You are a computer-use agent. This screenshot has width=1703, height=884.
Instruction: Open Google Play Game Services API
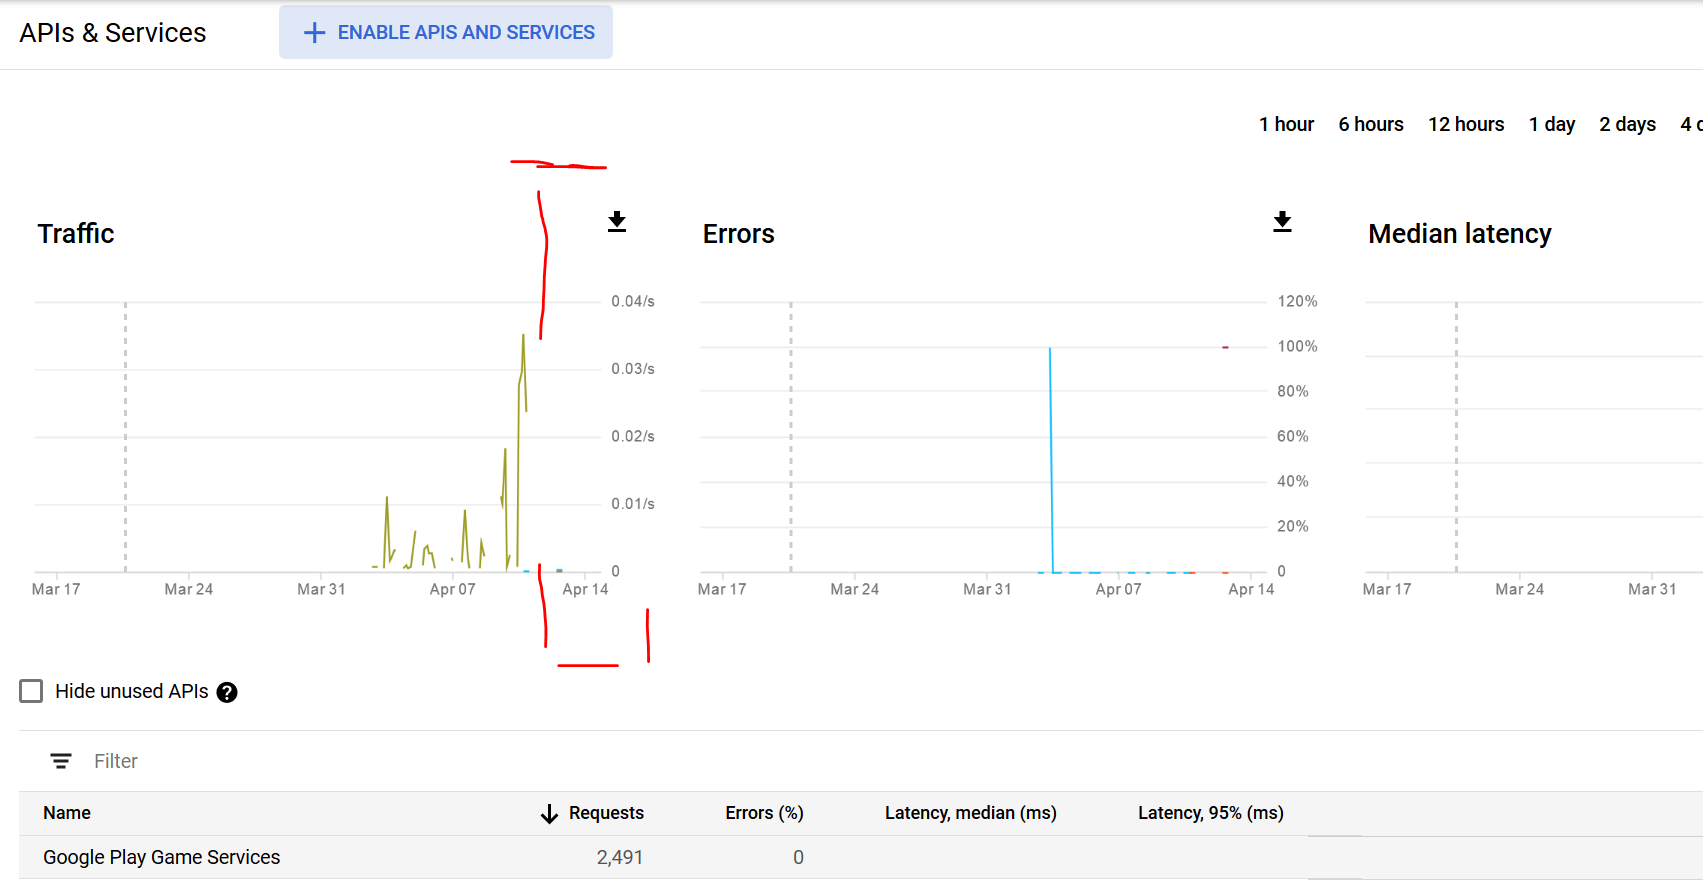pyautogui.click(x=161, y=857)
